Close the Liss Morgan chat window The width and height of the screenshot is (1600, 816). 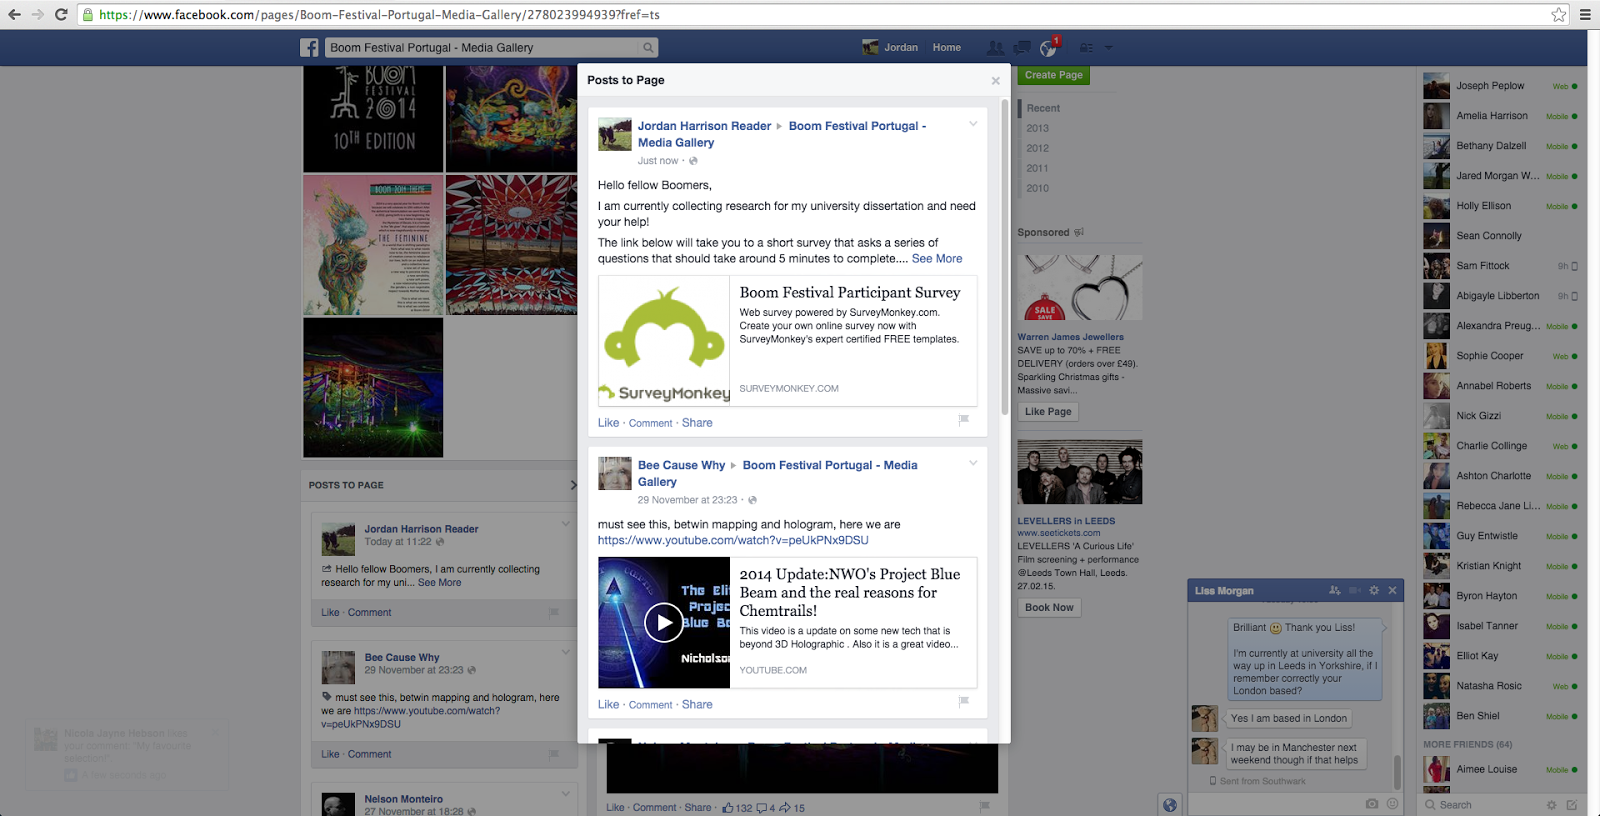1392,590
